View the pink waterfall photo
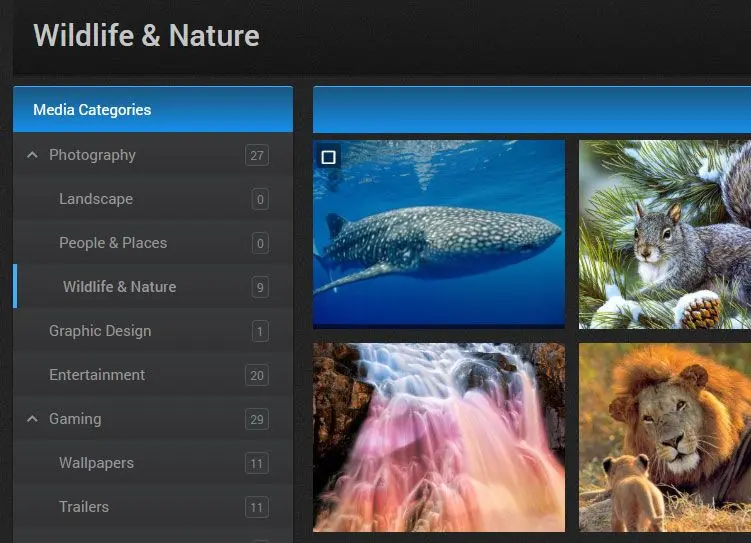751x543 pixels. pyautogui.click(x=438, y=437)
